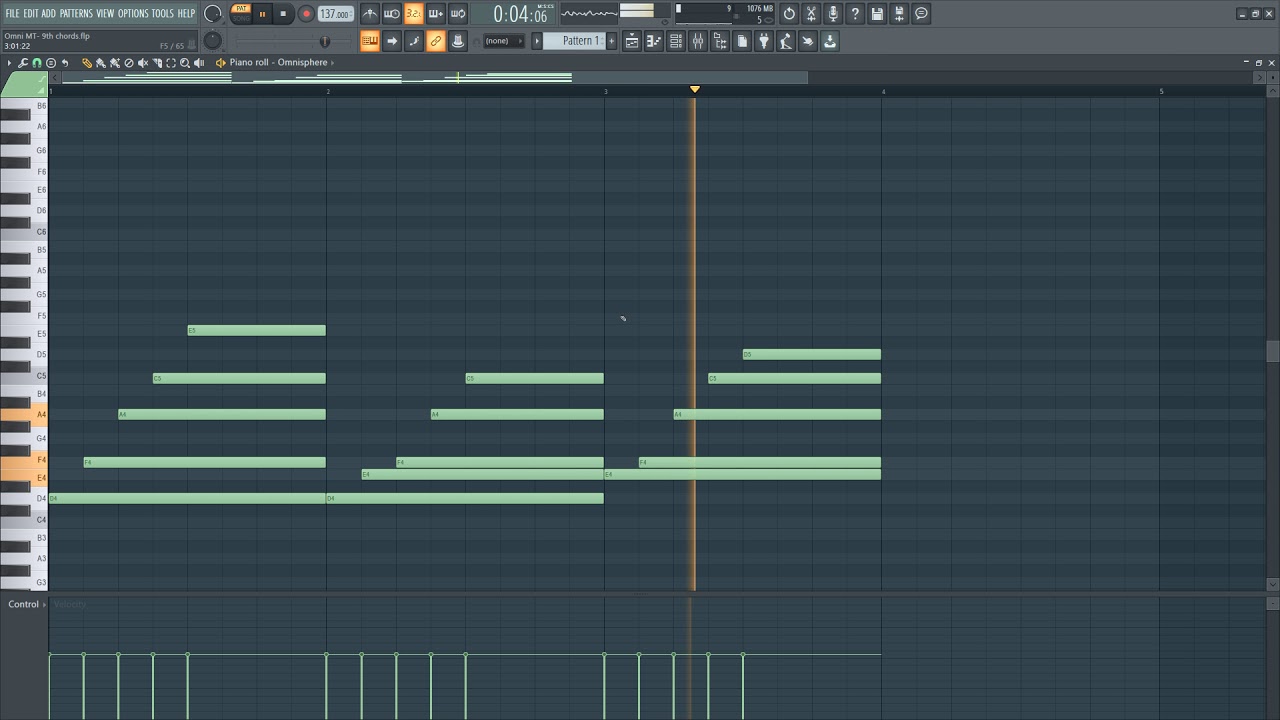Toggle overdub blend recording

click(x=436, y=14)
